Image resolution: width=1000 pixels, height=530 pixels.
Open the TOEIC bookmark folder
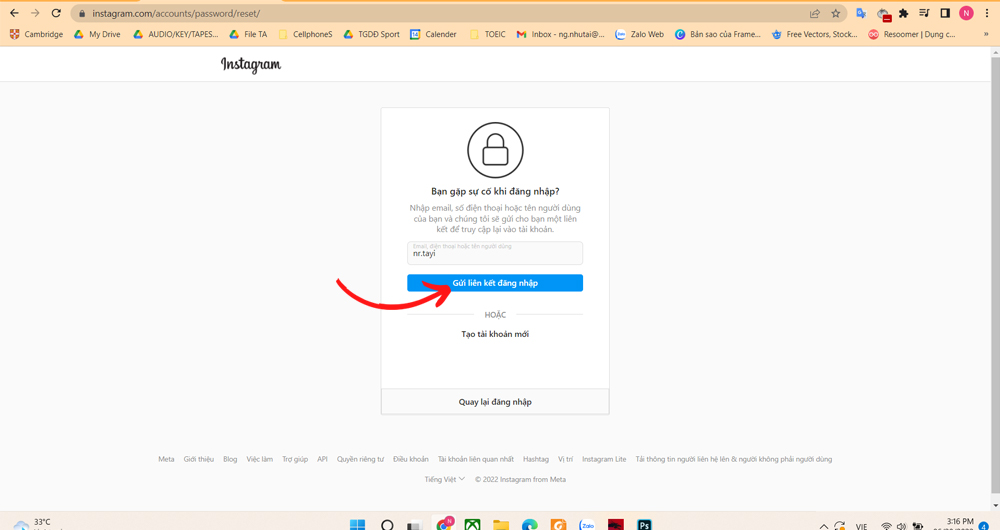487,34
